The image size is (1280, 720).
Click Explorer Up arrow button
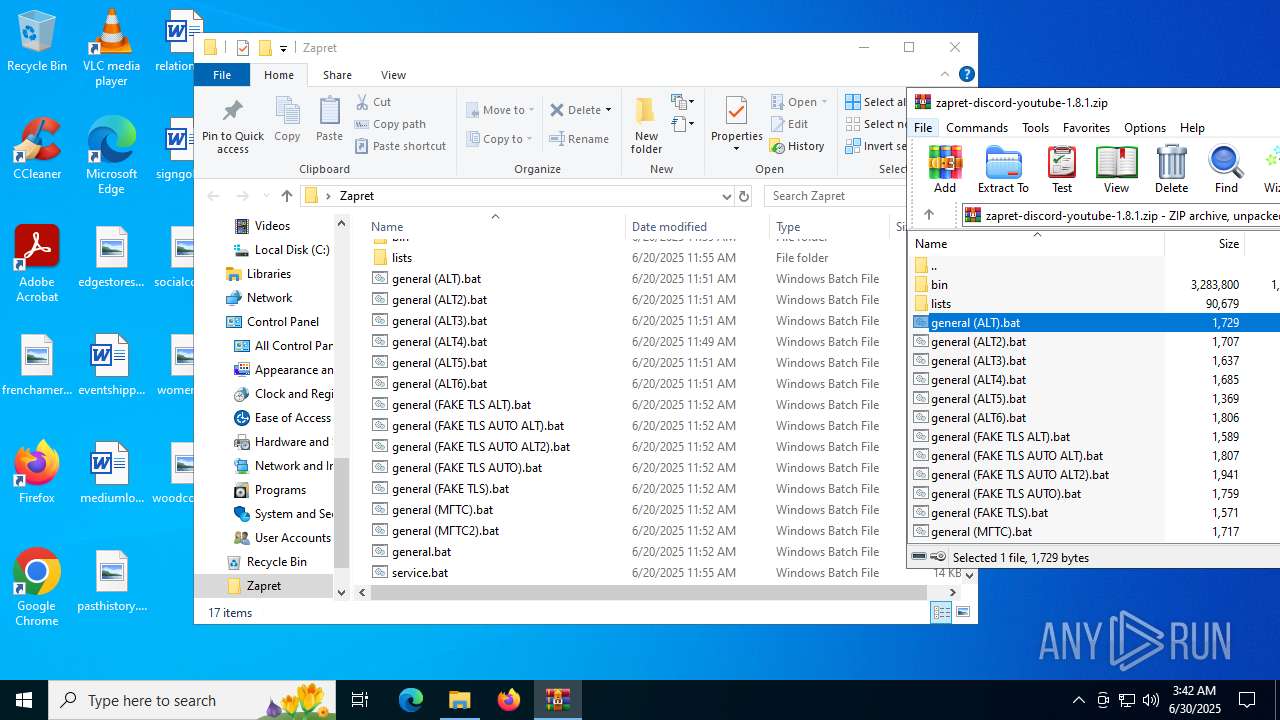(287, 196)
